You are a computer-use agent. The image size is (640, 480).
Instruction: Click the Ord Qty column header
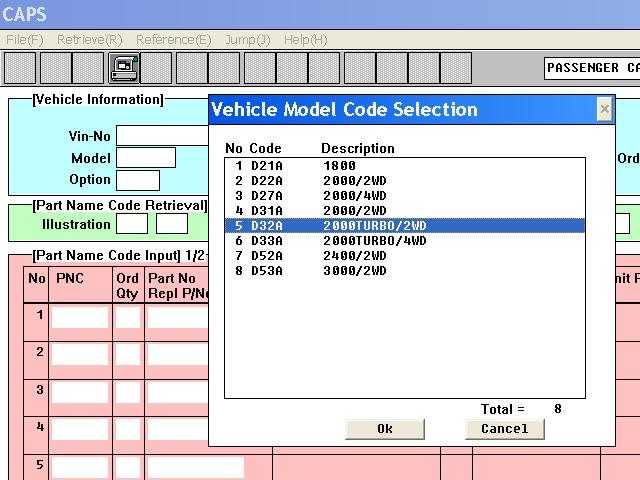[x=127, y=286]
